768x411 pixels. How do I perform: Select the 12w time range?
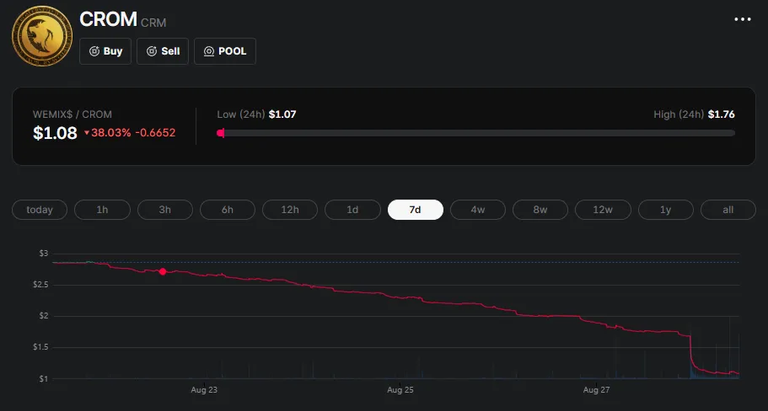603,210
